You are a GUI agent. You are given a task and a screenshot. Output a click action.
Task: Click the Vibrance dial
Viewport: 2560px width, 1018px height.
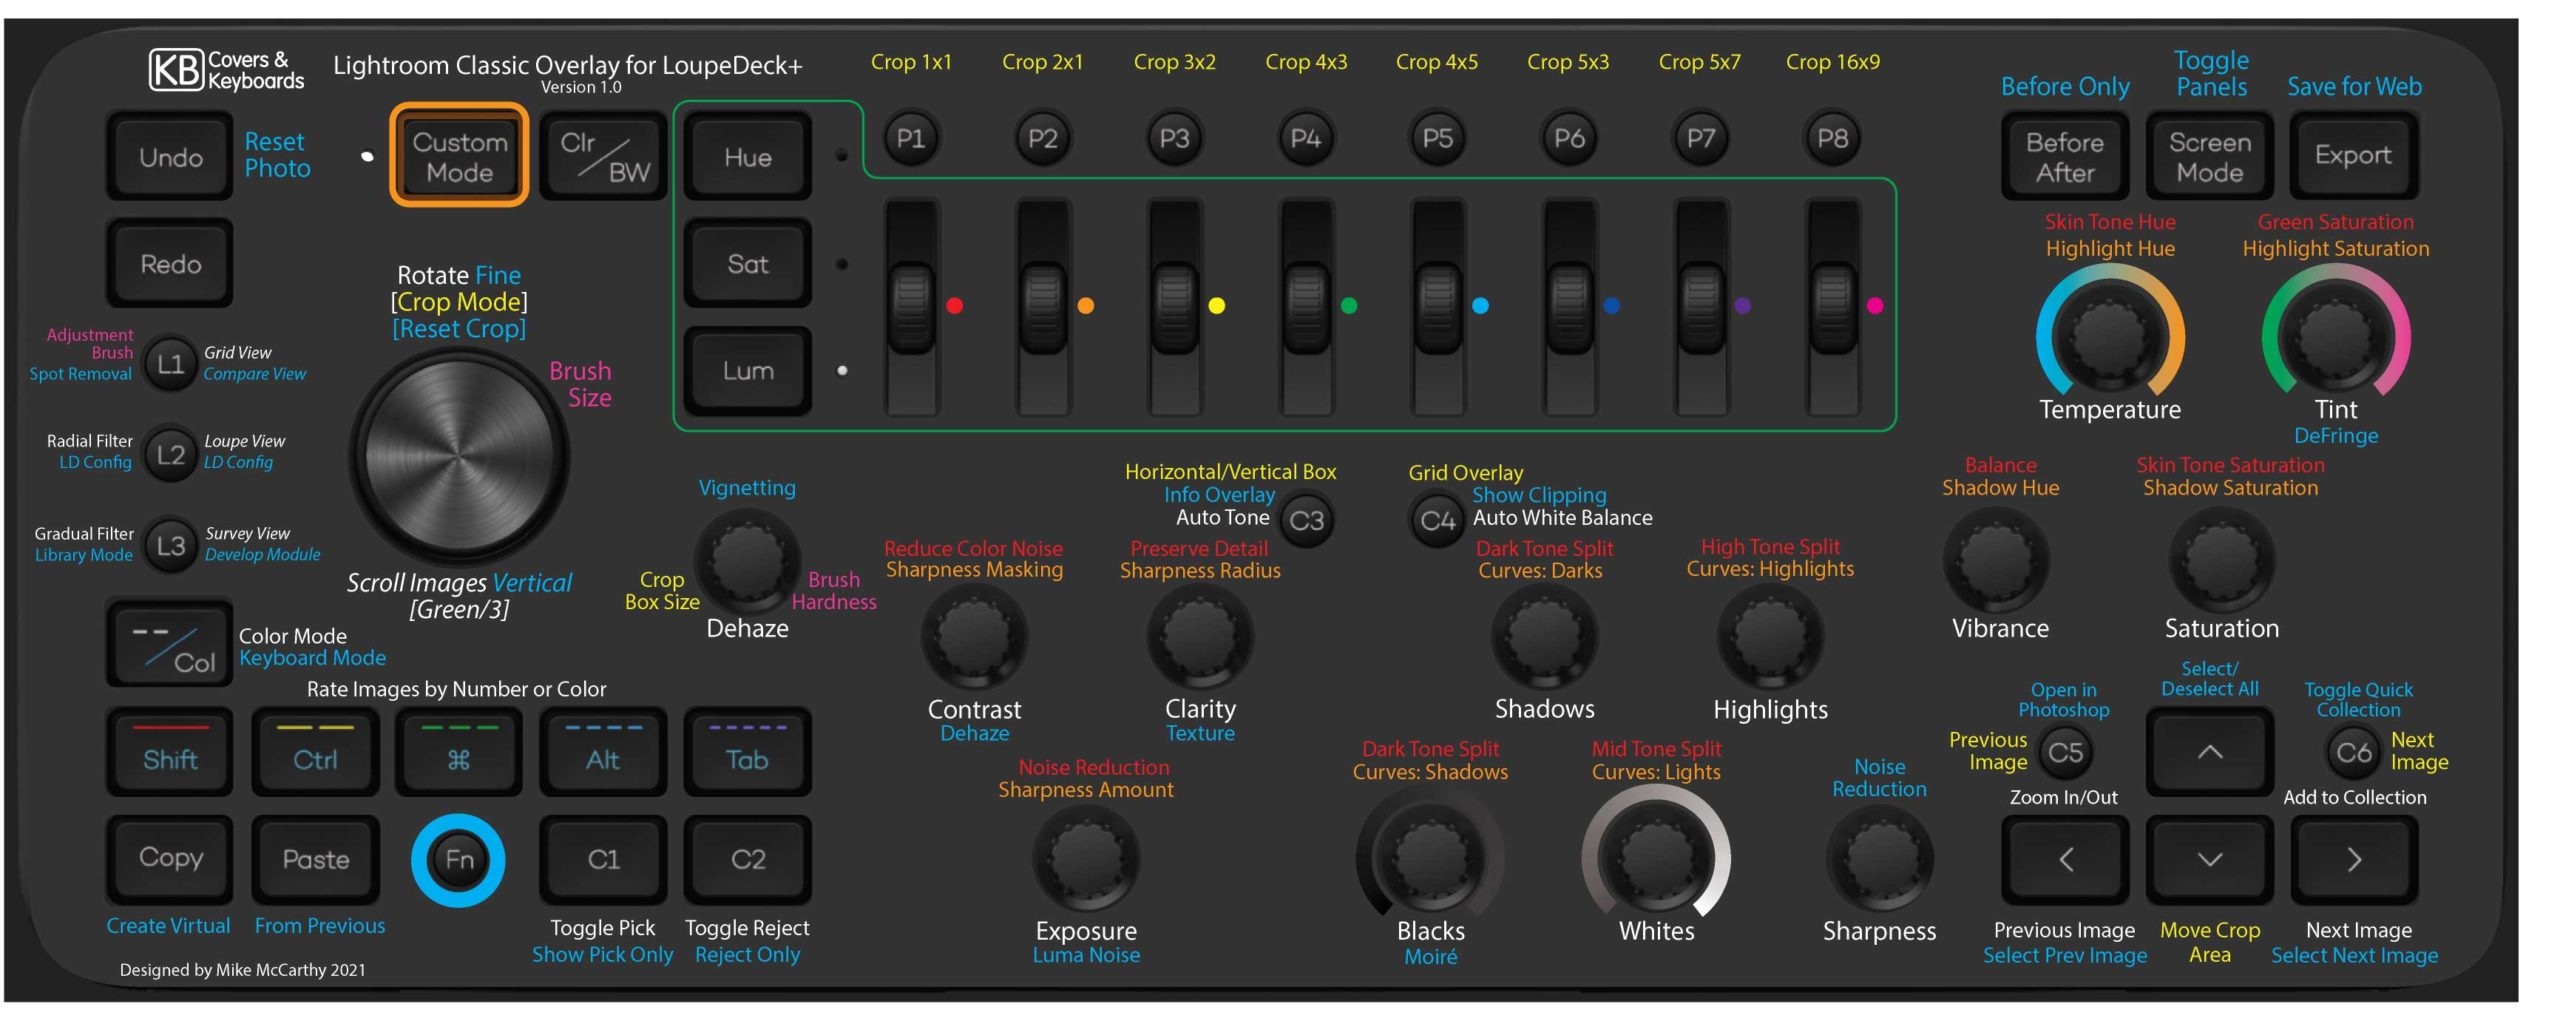pos(1997,559)
